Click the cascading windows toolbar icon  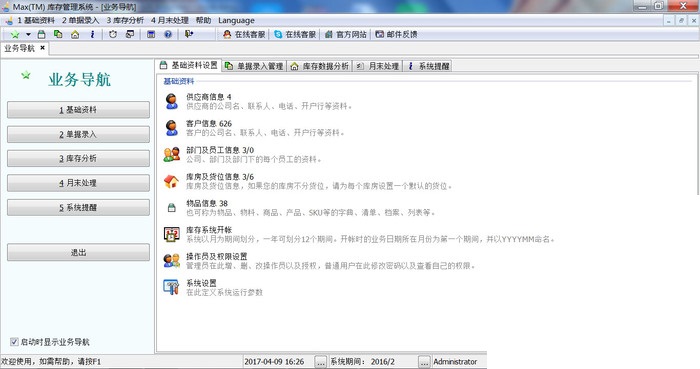130,34
